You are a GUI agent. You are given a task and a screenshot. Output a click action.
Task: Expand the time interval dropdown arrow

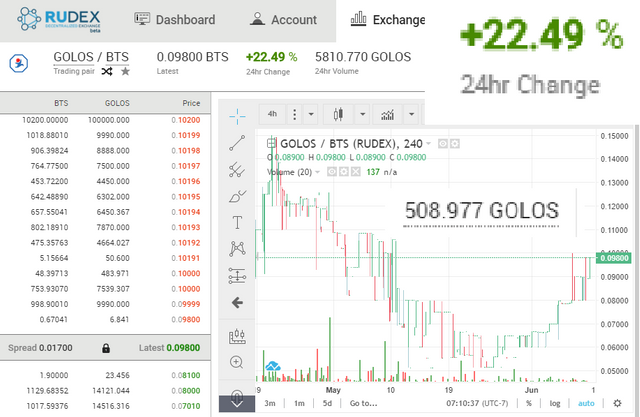(311, 114)
